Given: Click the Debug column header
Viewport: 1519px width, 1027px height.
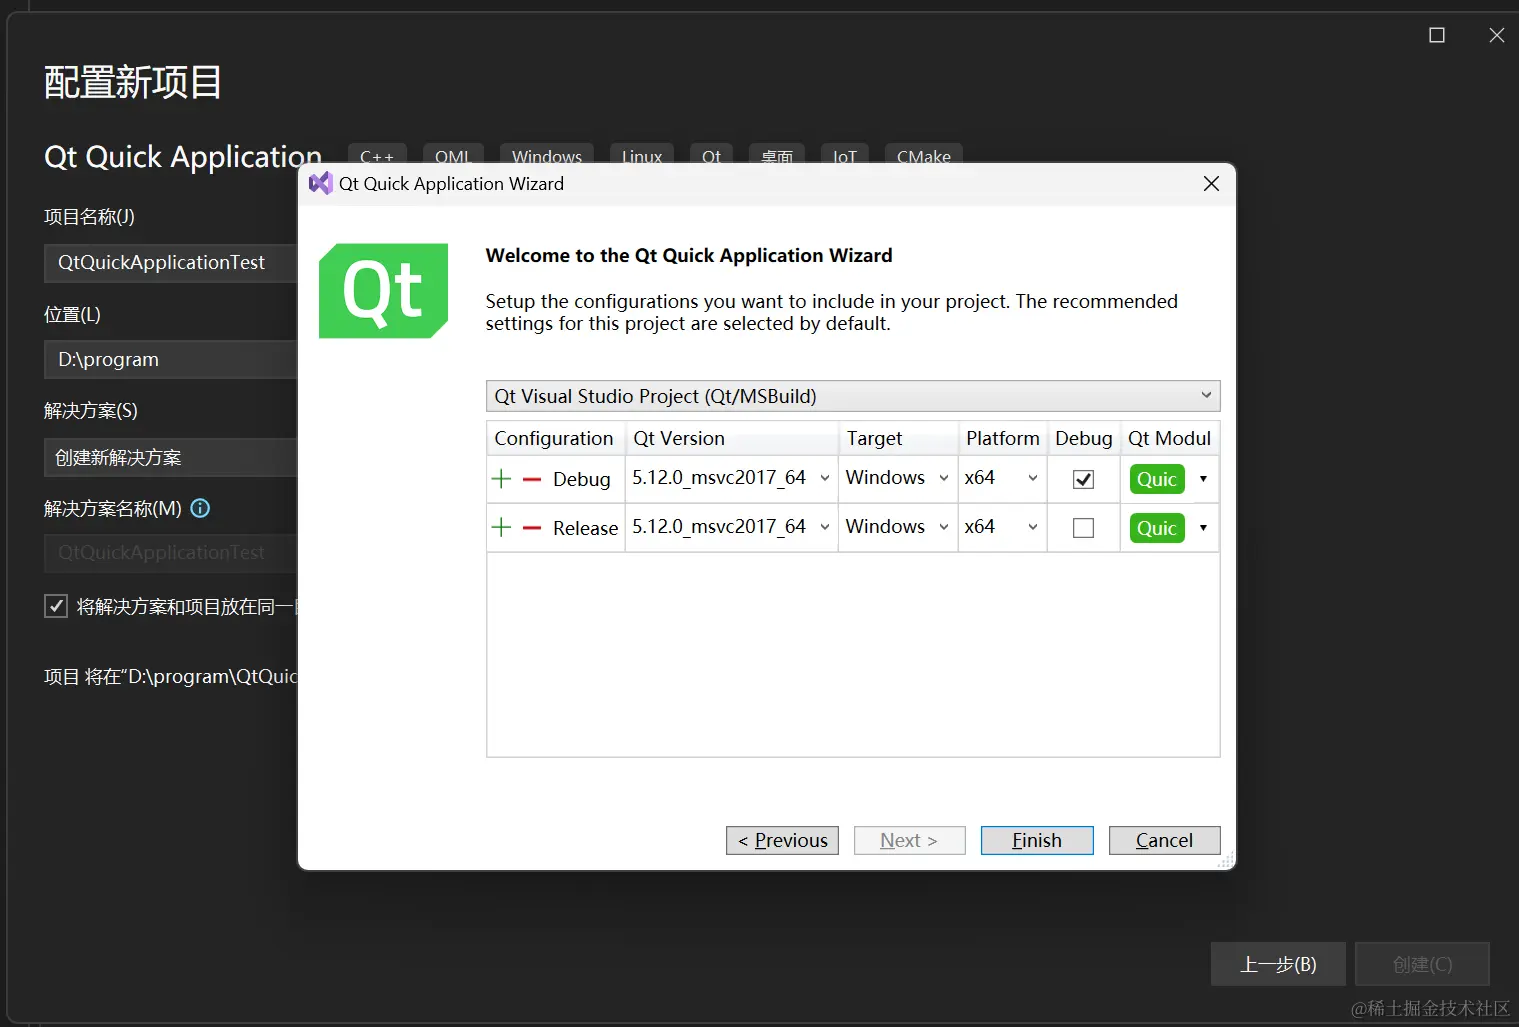Looking at the screenshot, I should [x=1084, y=438].
